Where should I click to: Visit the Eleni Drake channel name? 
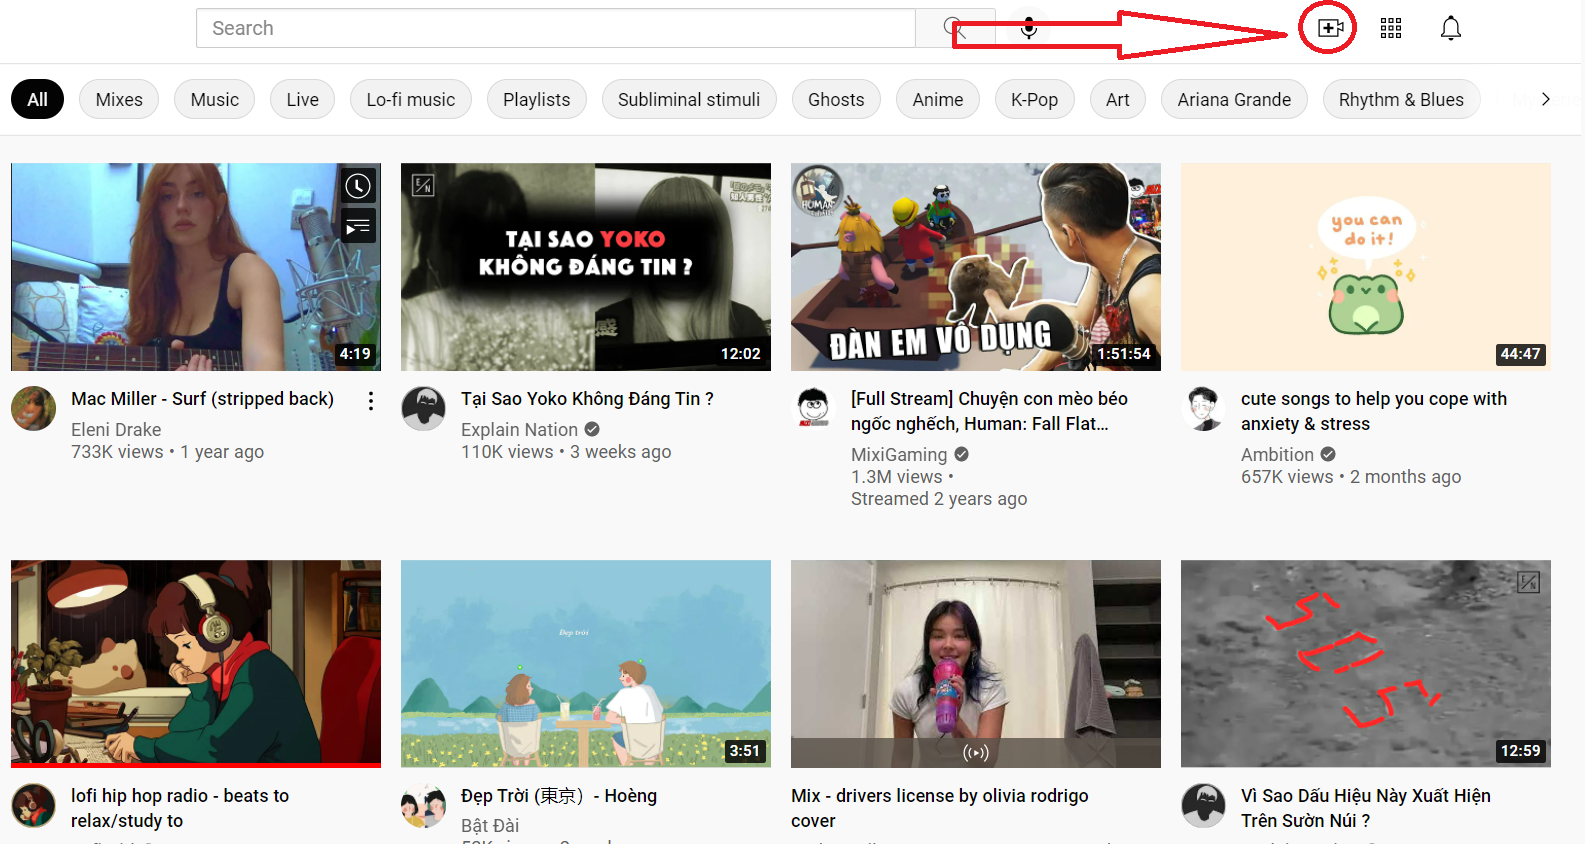click(116, 430)
